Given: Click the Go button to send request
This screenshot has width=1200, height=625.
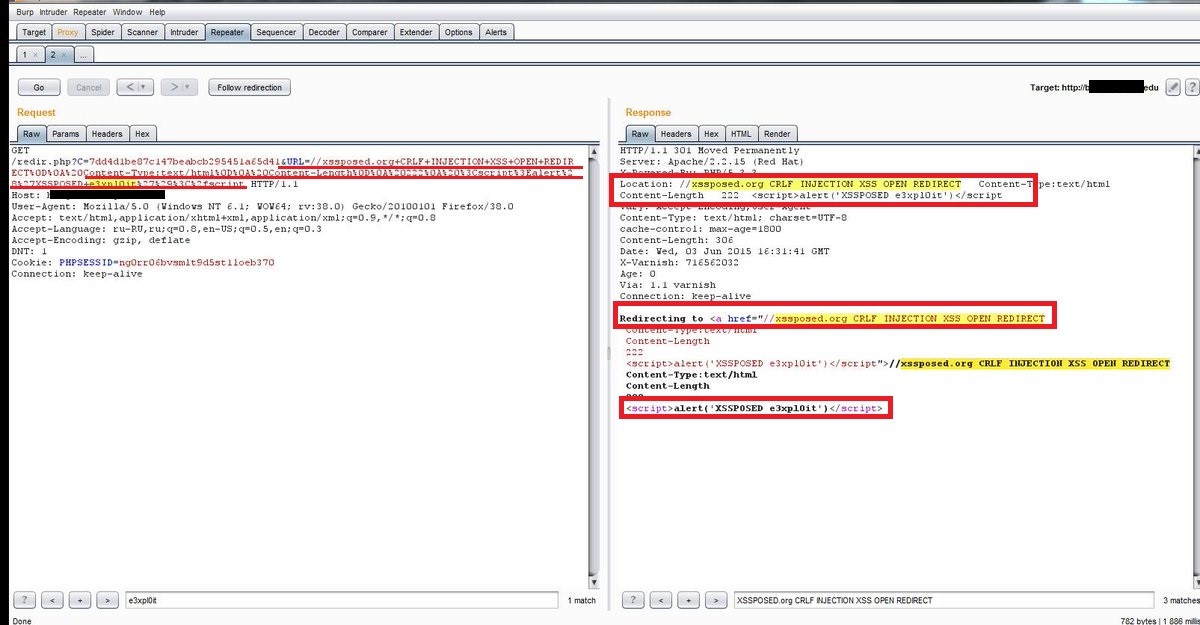Looking at the screenshot, I should (39, 87).
